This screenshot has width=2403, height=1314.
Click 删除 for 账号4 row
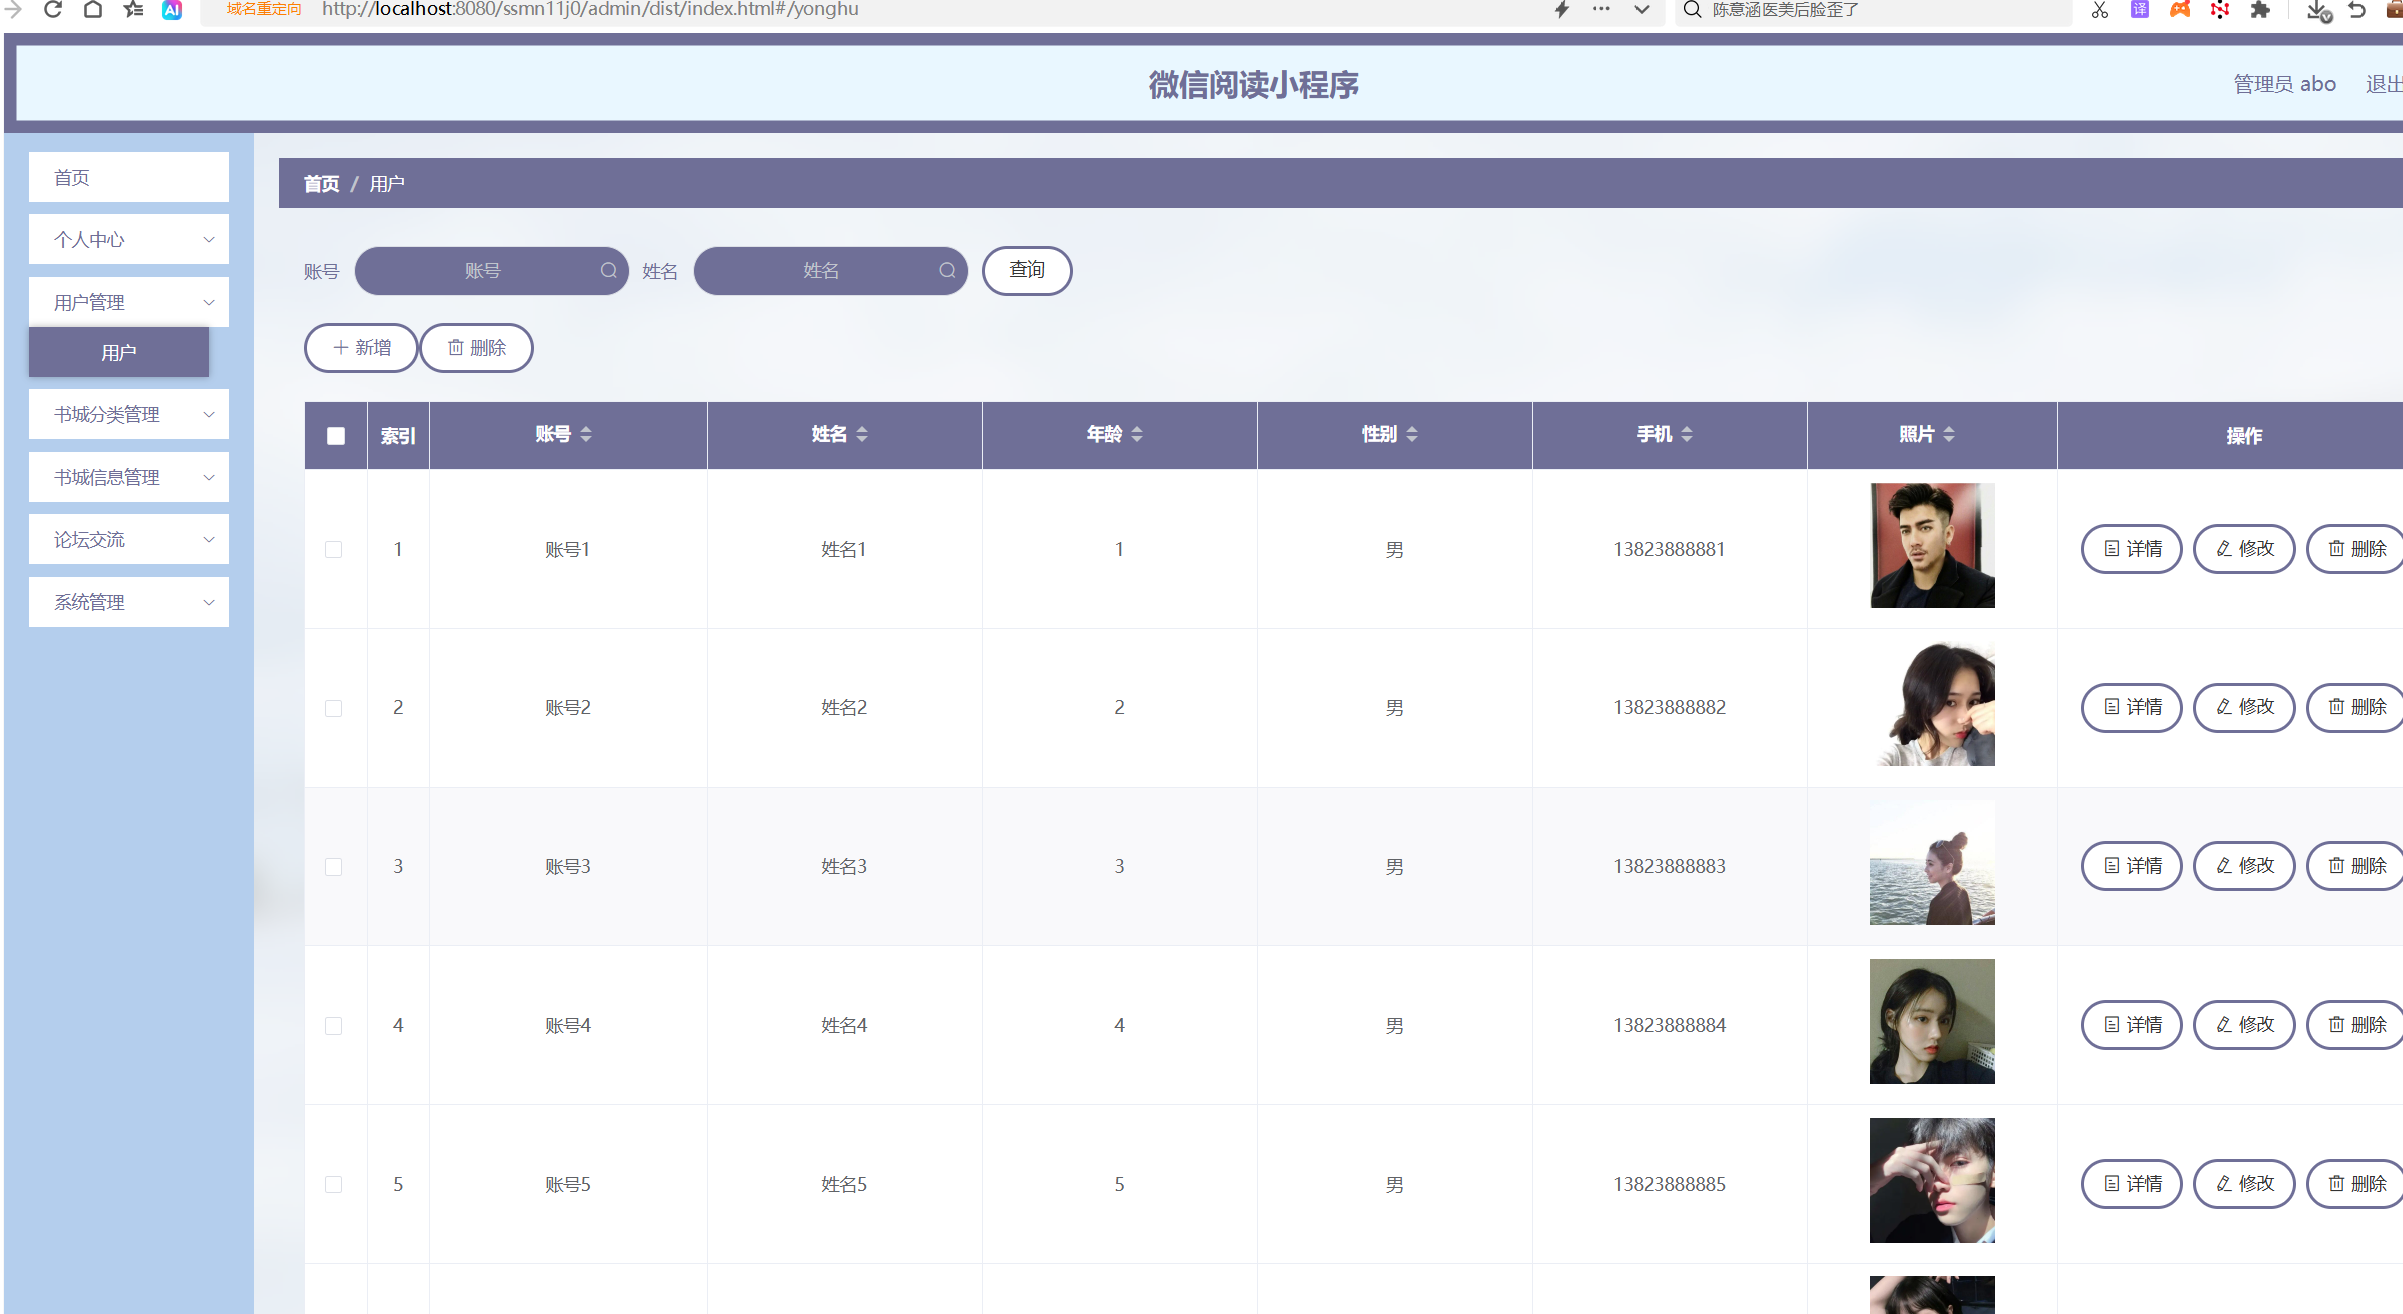2357,1025
